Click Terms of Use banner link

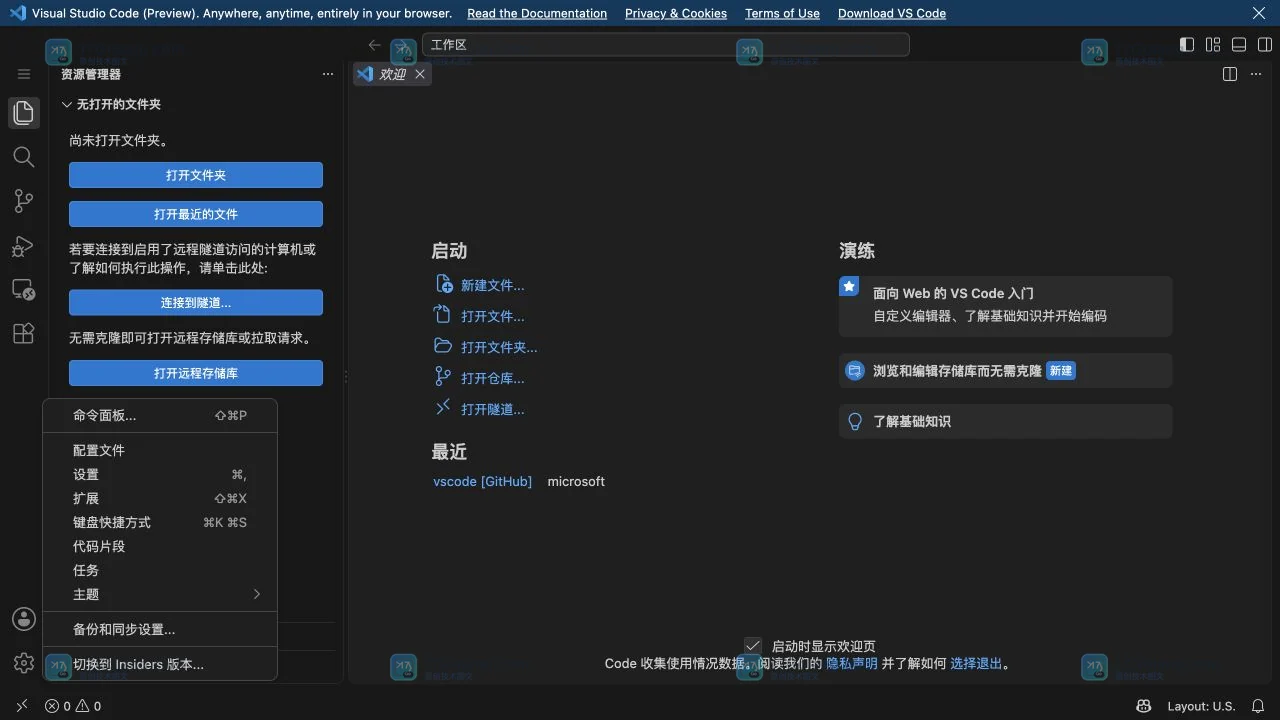pos(782,13)
